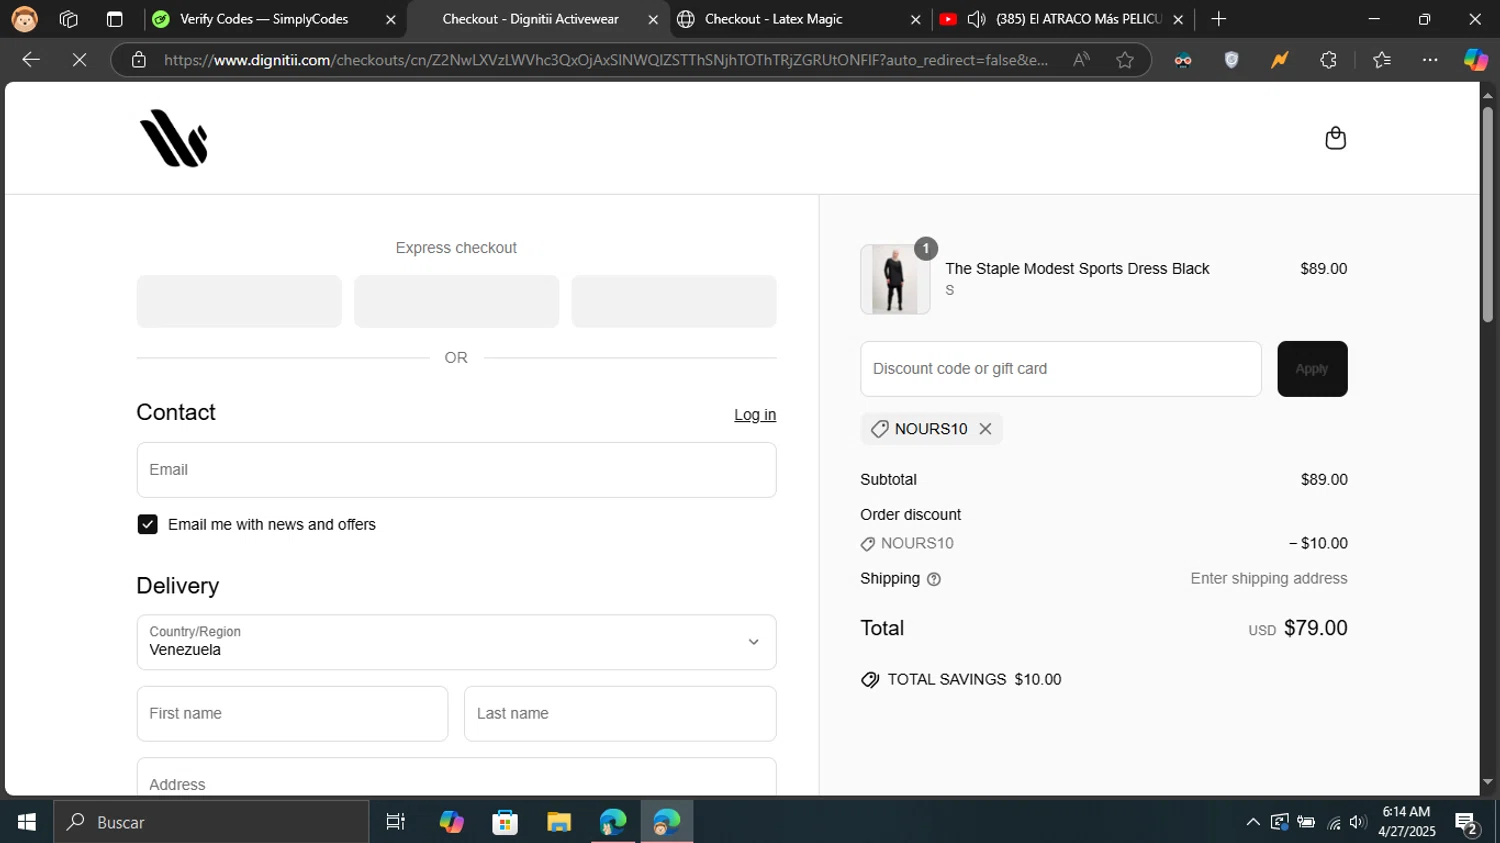Screen dimensions: 1500x843
Task: Click the $79.00 total amount
Action: [x=1315, y=628]
